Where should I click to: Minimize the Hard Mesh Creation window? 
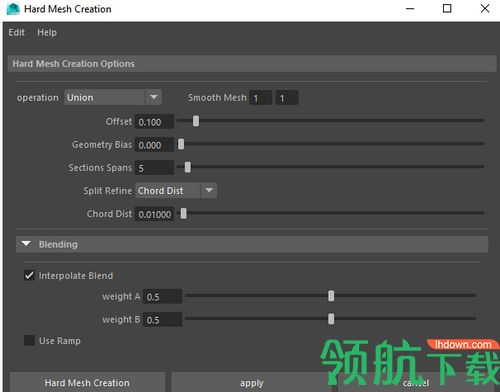(x=410, y=9)
